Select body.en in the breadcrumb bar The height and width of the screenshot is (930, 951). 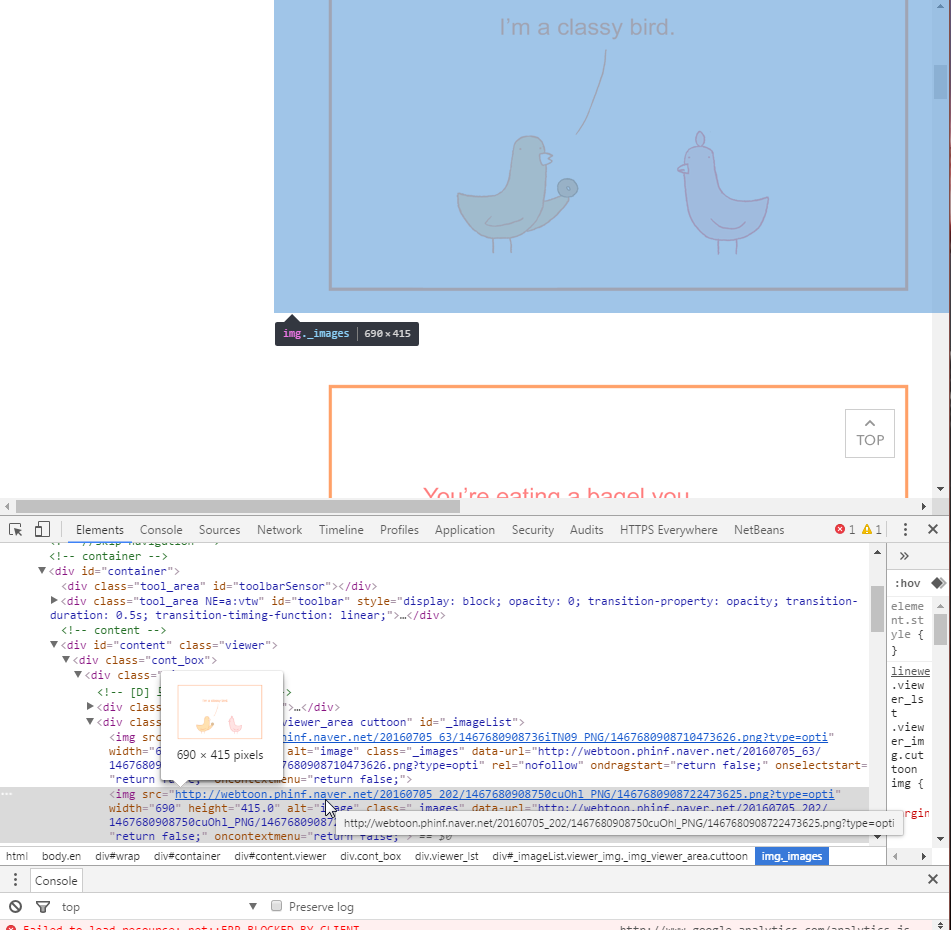click(61, 856)
